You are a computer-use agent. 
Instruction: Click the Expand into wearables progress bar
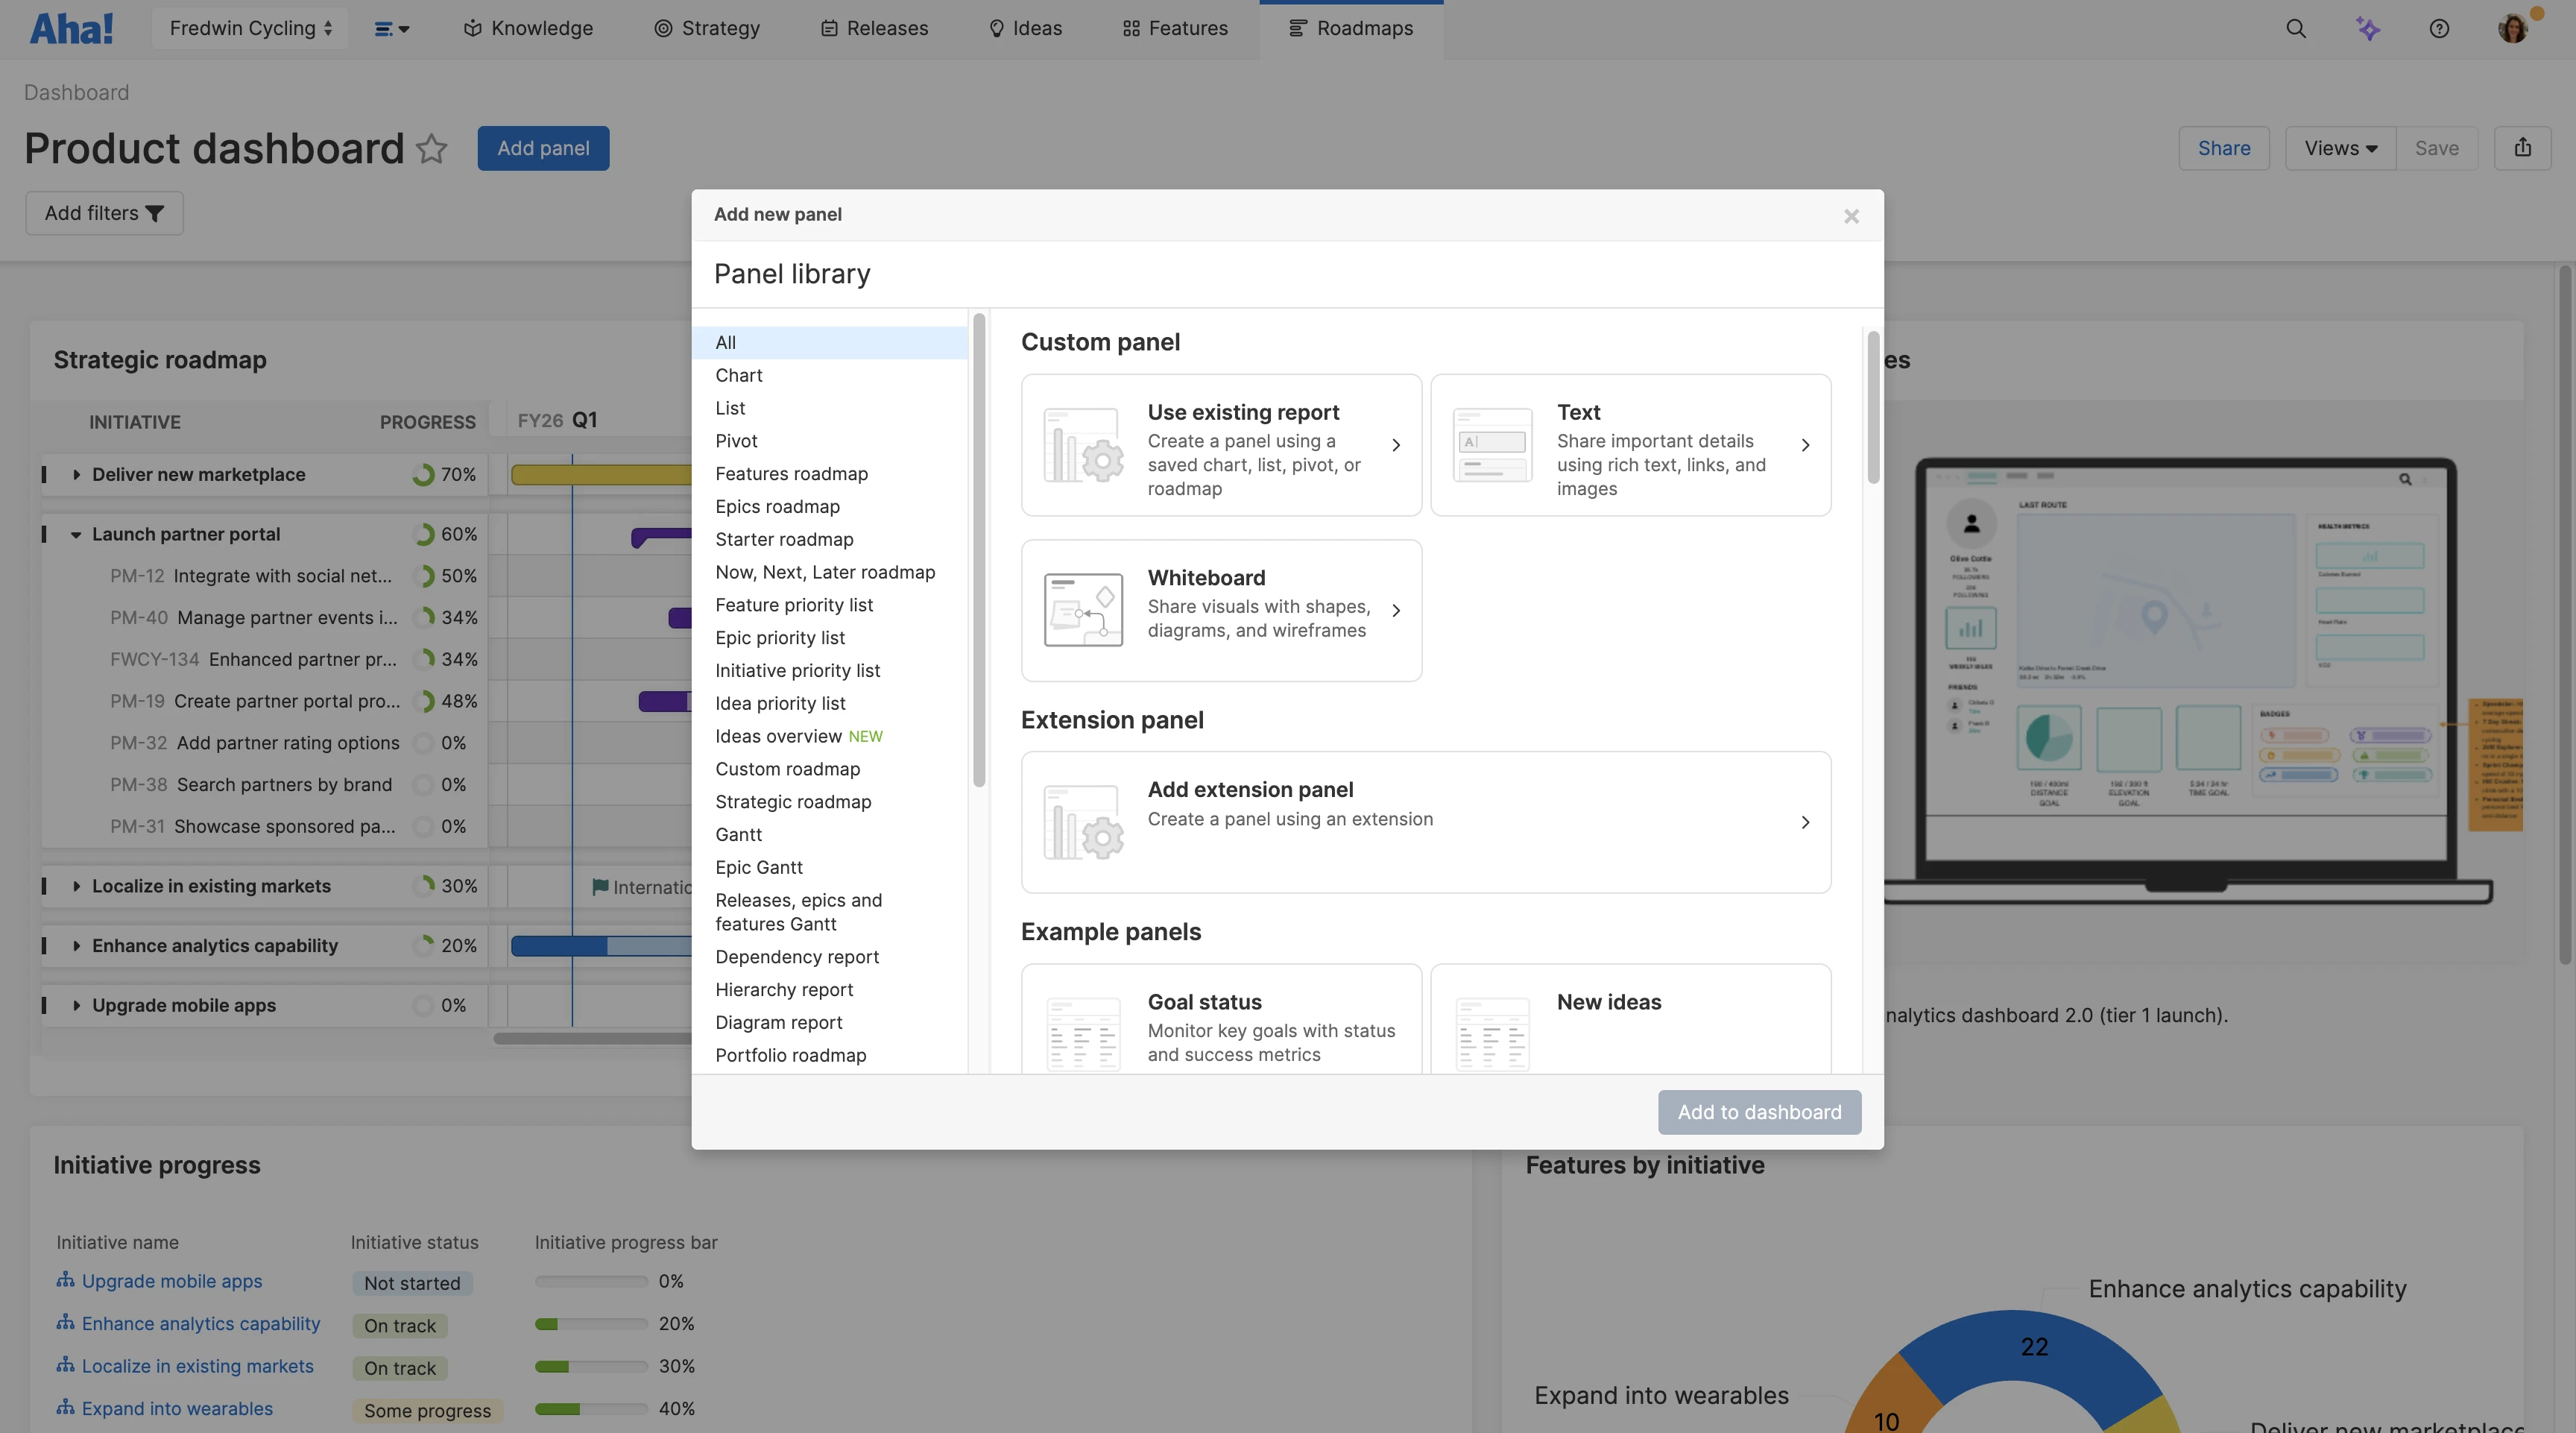pos(592,1409)
